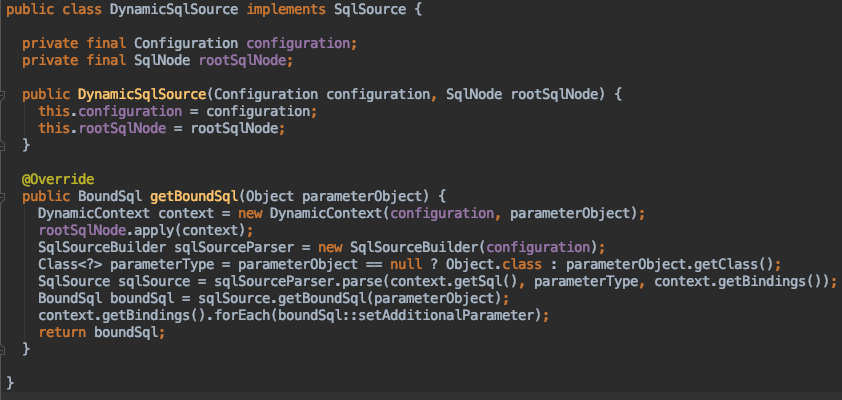Click the return keyword in the last statement
The width and height of the screenshot is (842, 400).
click(62, 332)
